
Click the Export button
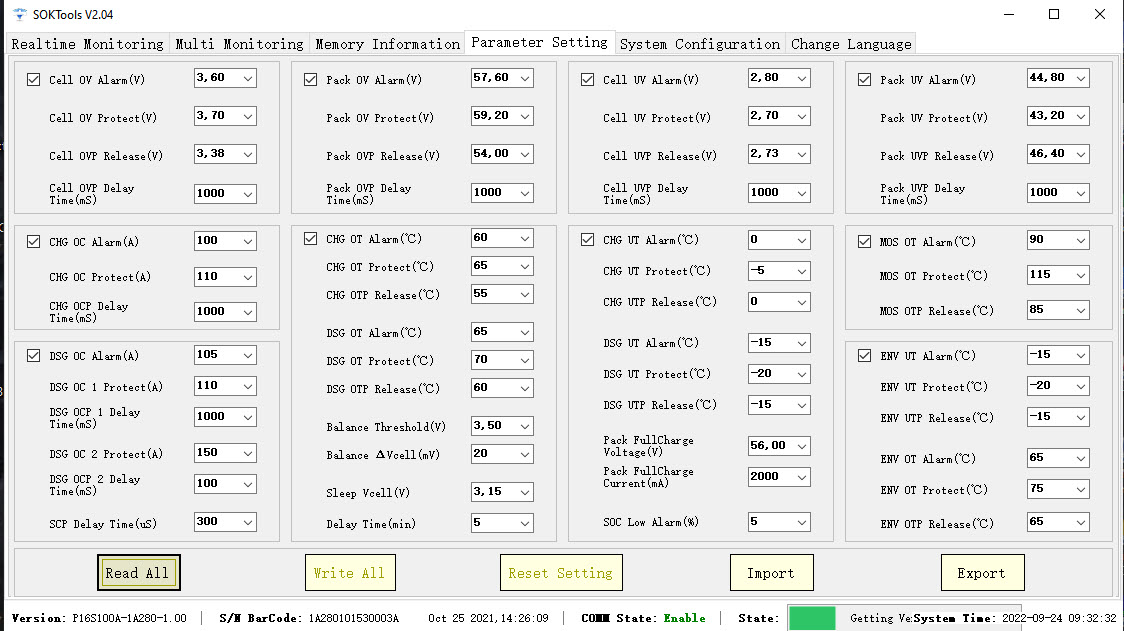point(982,573)
